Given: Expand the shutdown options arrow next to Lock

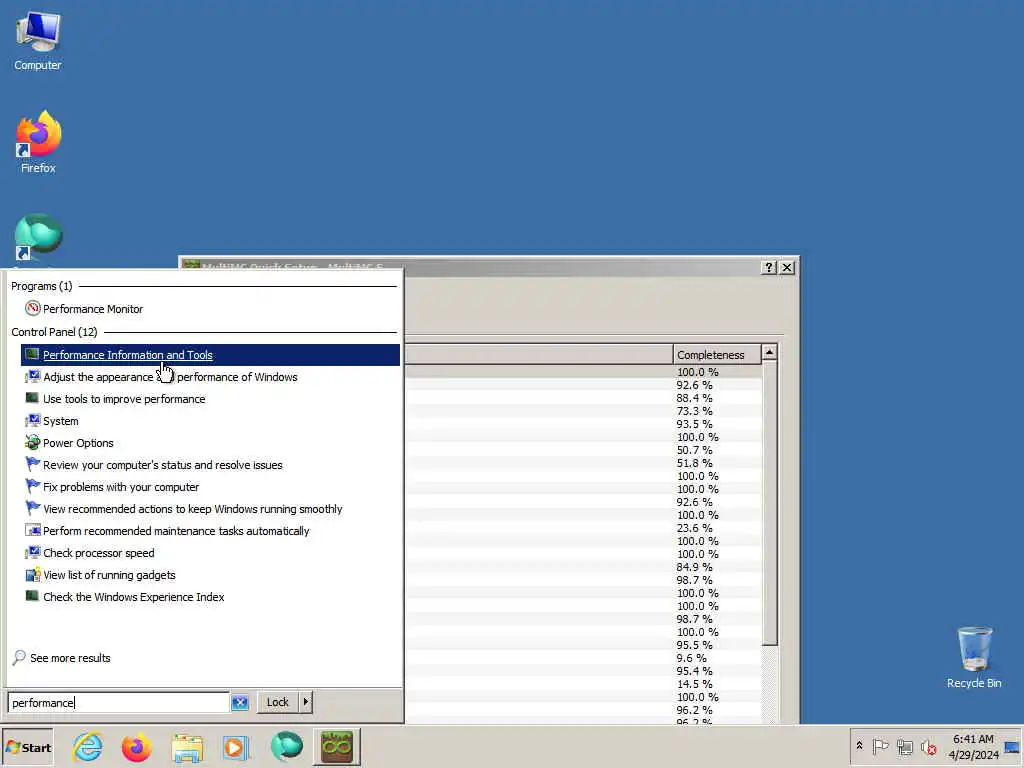Looking at the screenshot, I should [306, 702].
